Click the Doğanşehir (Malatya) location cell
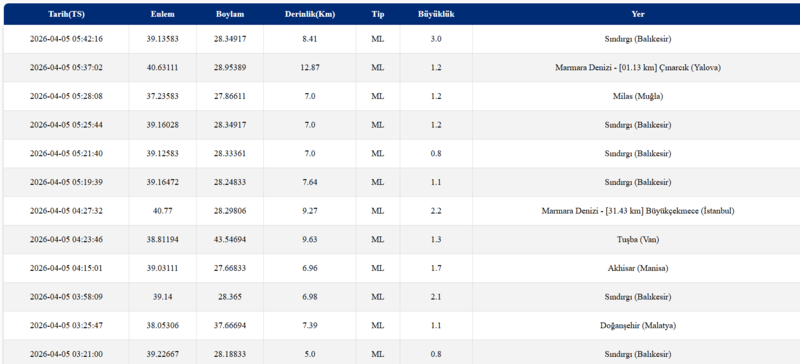The image size is (800, 364). [638, 325]
